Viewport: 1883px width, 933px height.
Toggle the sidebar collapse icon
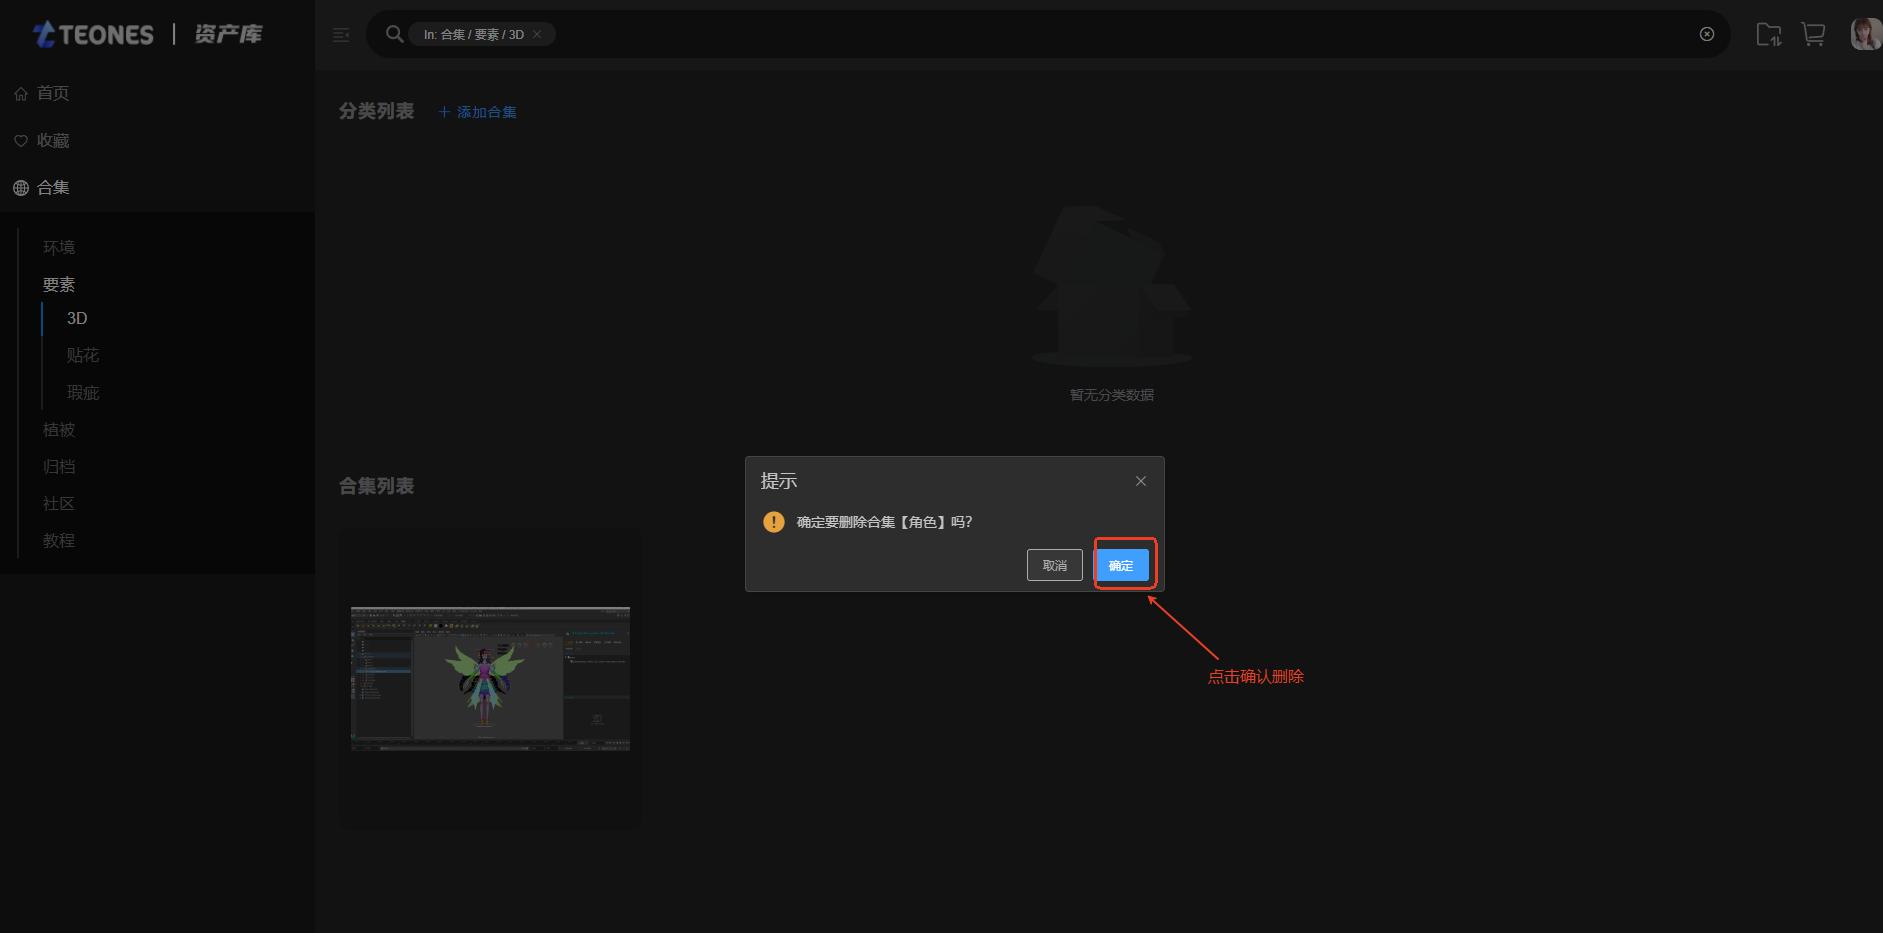(x=341, y=35)
